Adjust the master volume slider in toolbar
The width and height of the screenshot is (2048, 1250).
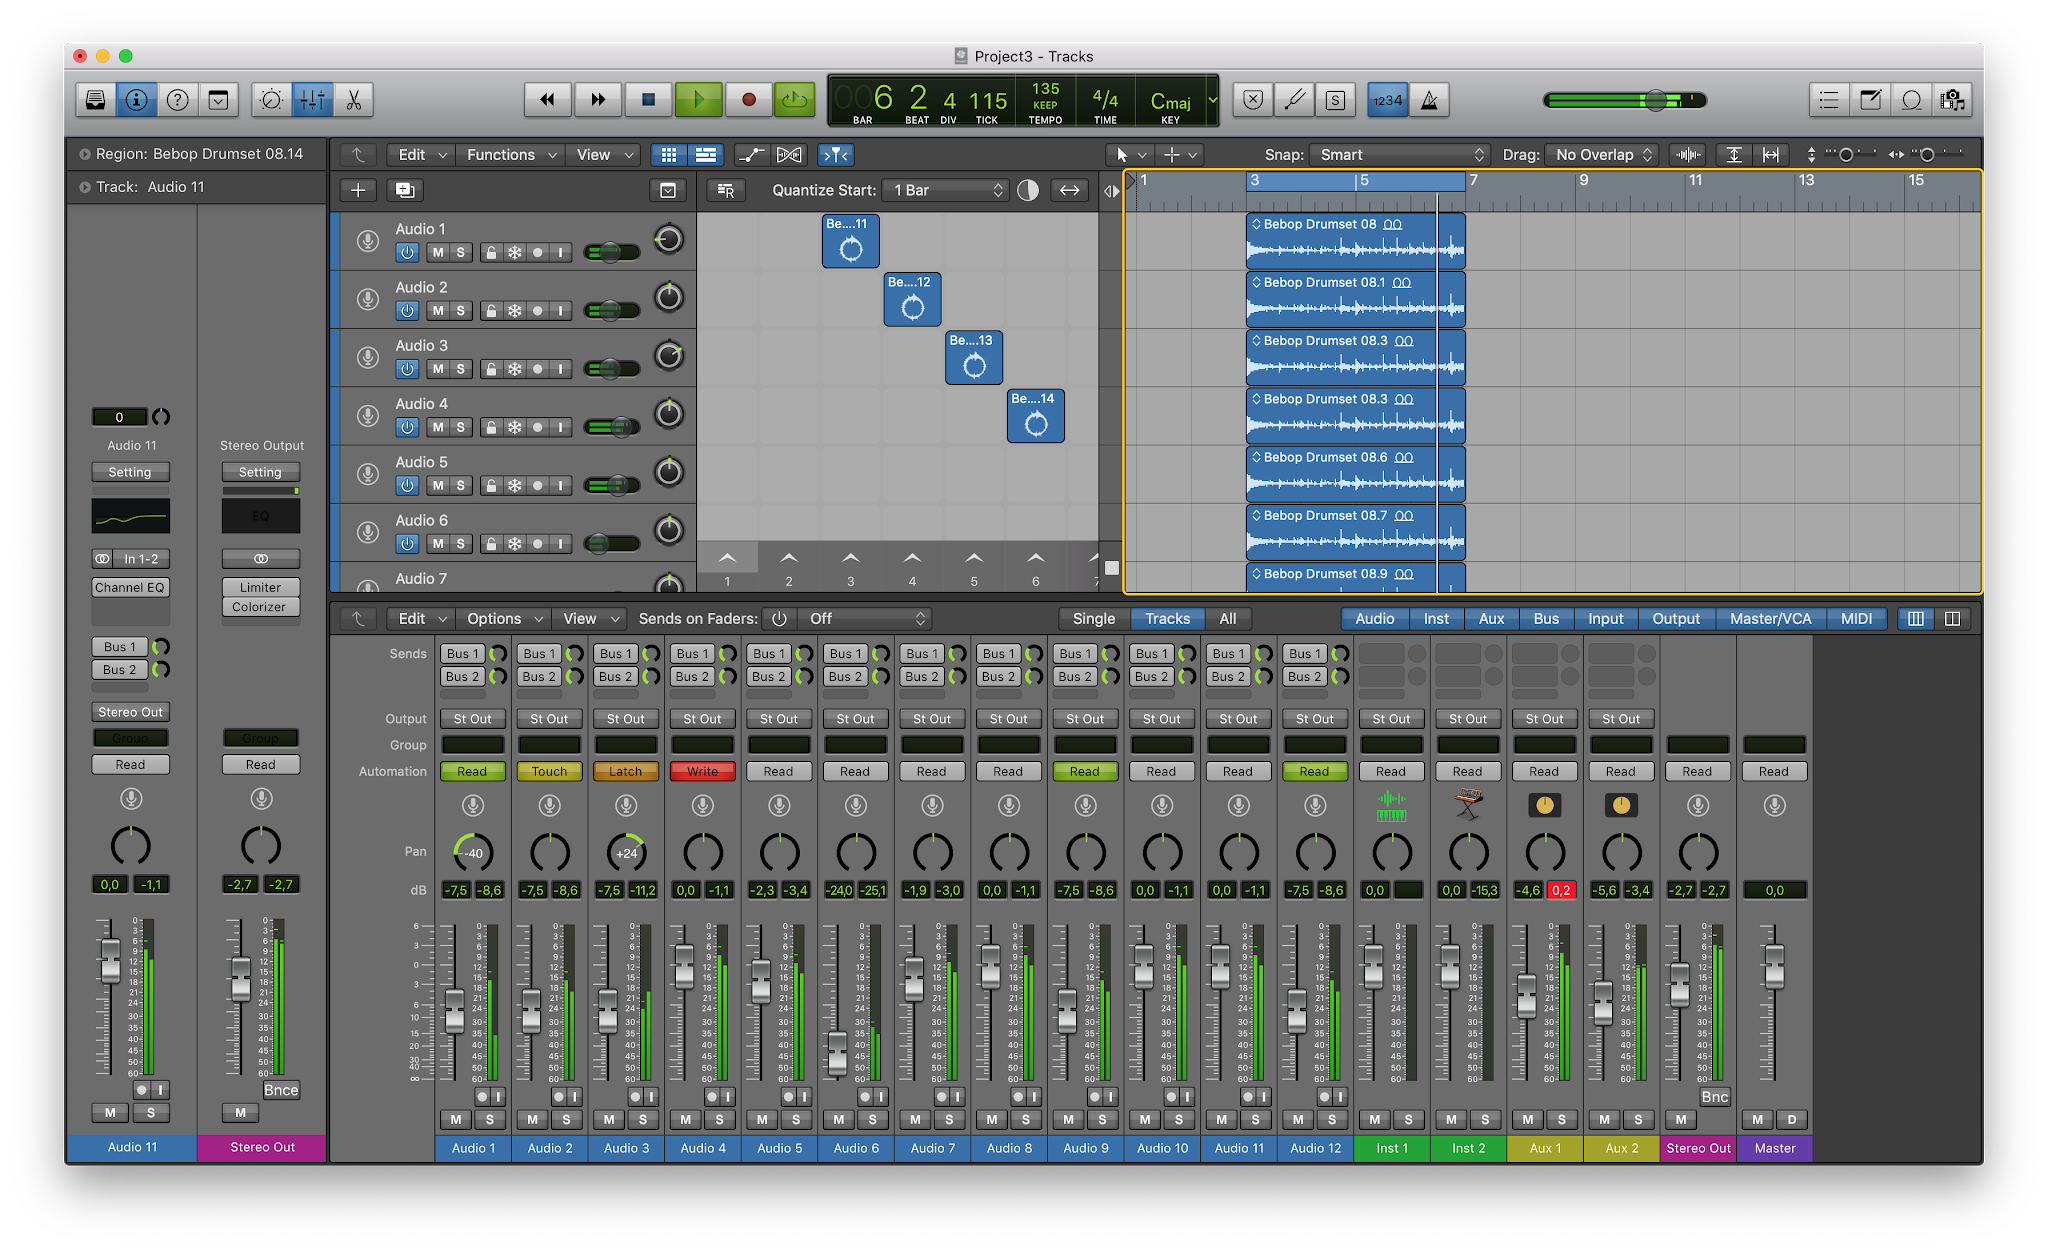tap(1656, 100)
